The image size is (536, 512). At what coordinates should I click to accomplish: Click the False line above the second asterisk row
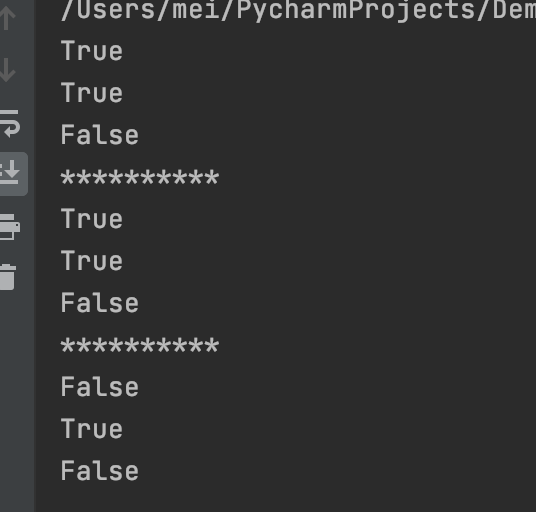click(x=100, y=303)
